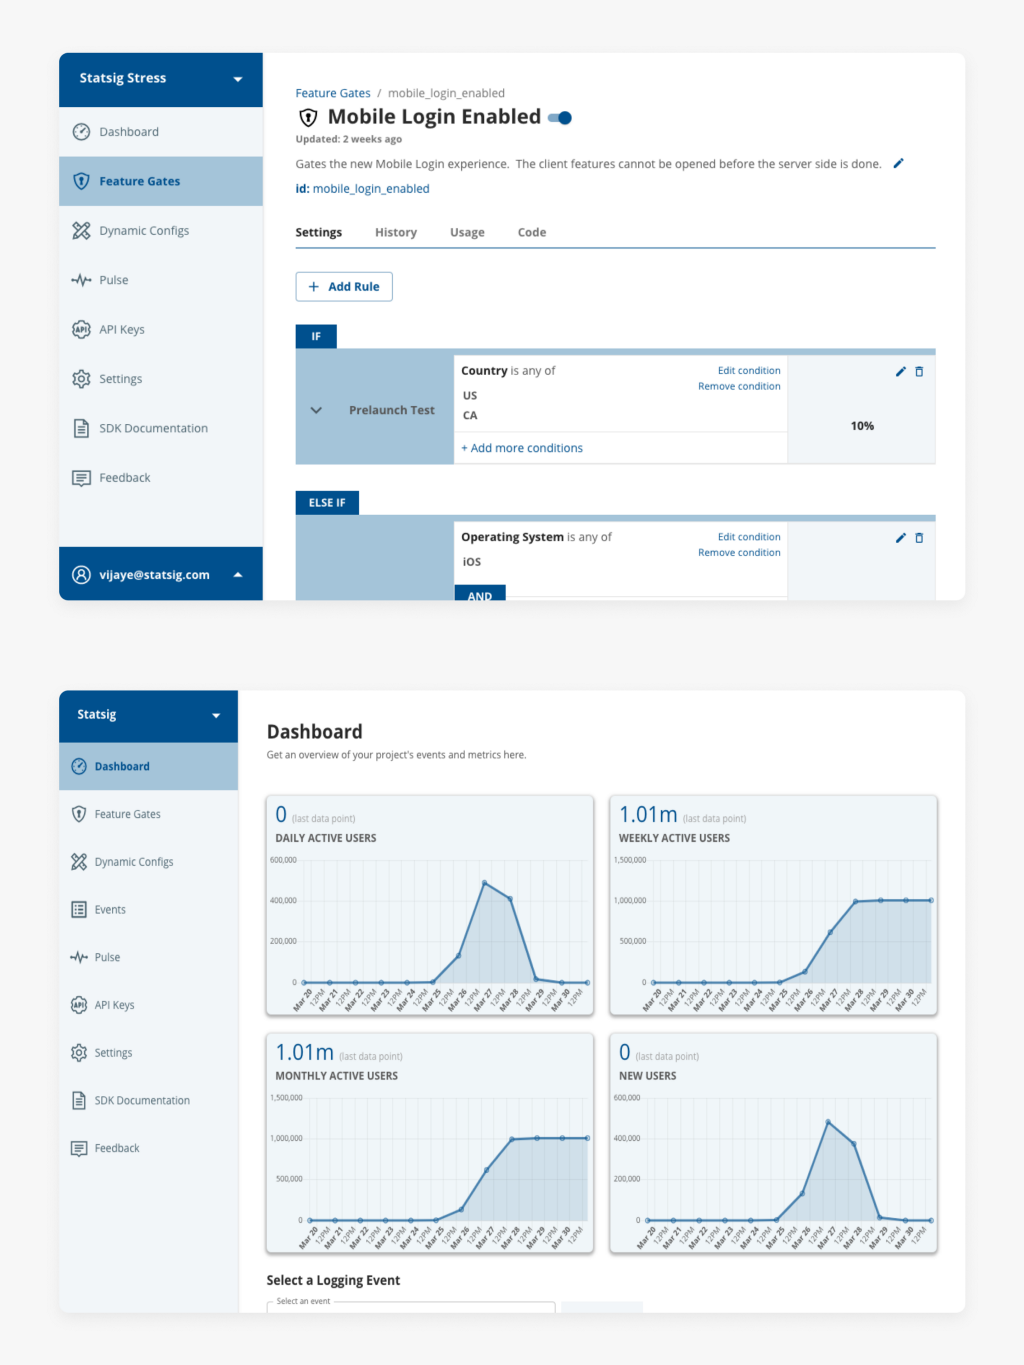Edit the Prelaunch Test rule with pencil icon

coord(900,371)
